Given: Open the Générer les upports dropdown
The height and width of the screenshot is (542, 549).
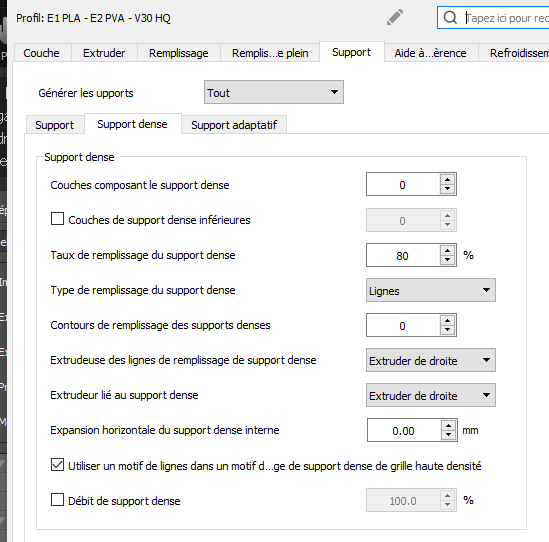Looking at the screenshot, I should 274,92.
